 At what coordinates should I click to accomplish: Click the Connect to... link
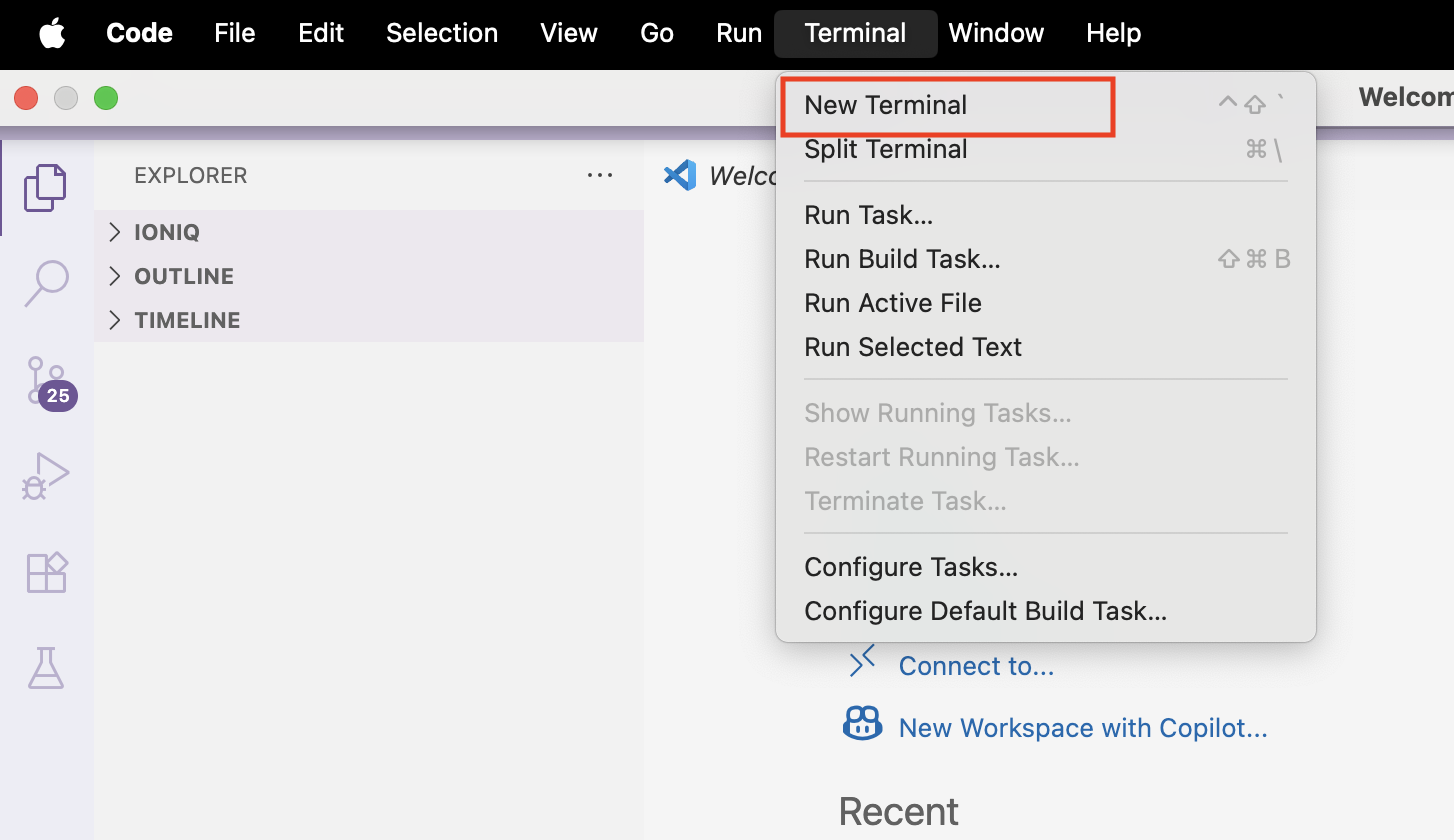pos(976,666)
